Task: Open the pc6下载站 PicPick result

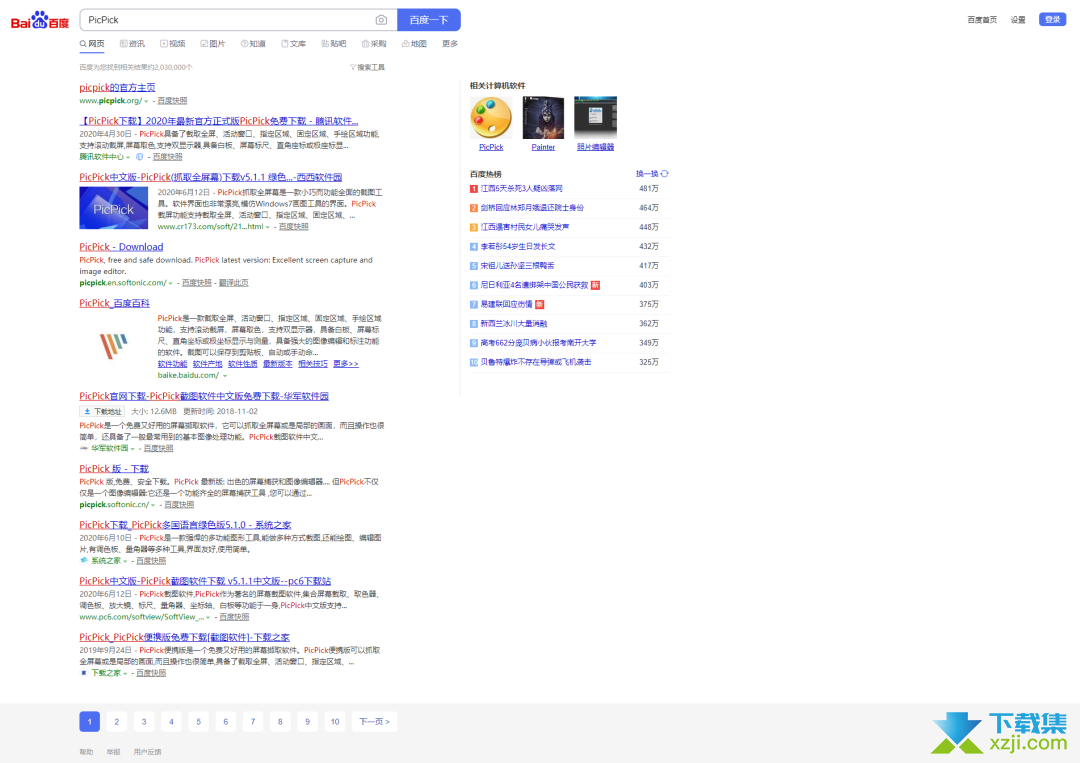Action: click(x=205, y=581)
